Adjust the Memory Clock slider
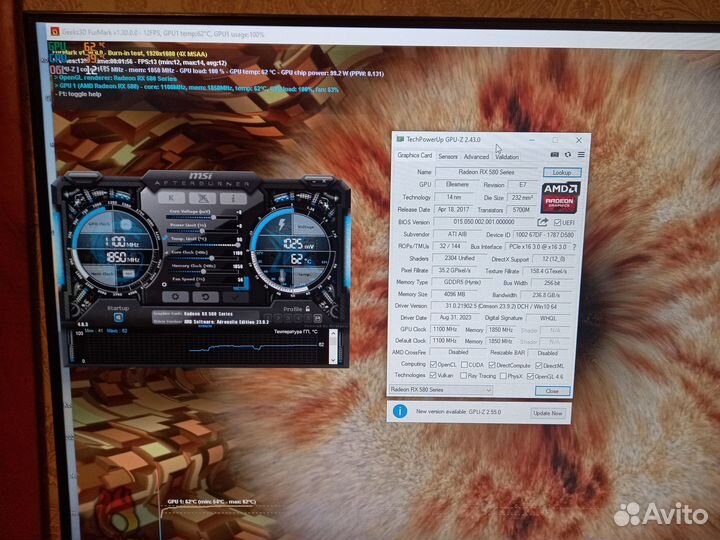The width and height of the screenshot is (720, 540). pos(204,271)
